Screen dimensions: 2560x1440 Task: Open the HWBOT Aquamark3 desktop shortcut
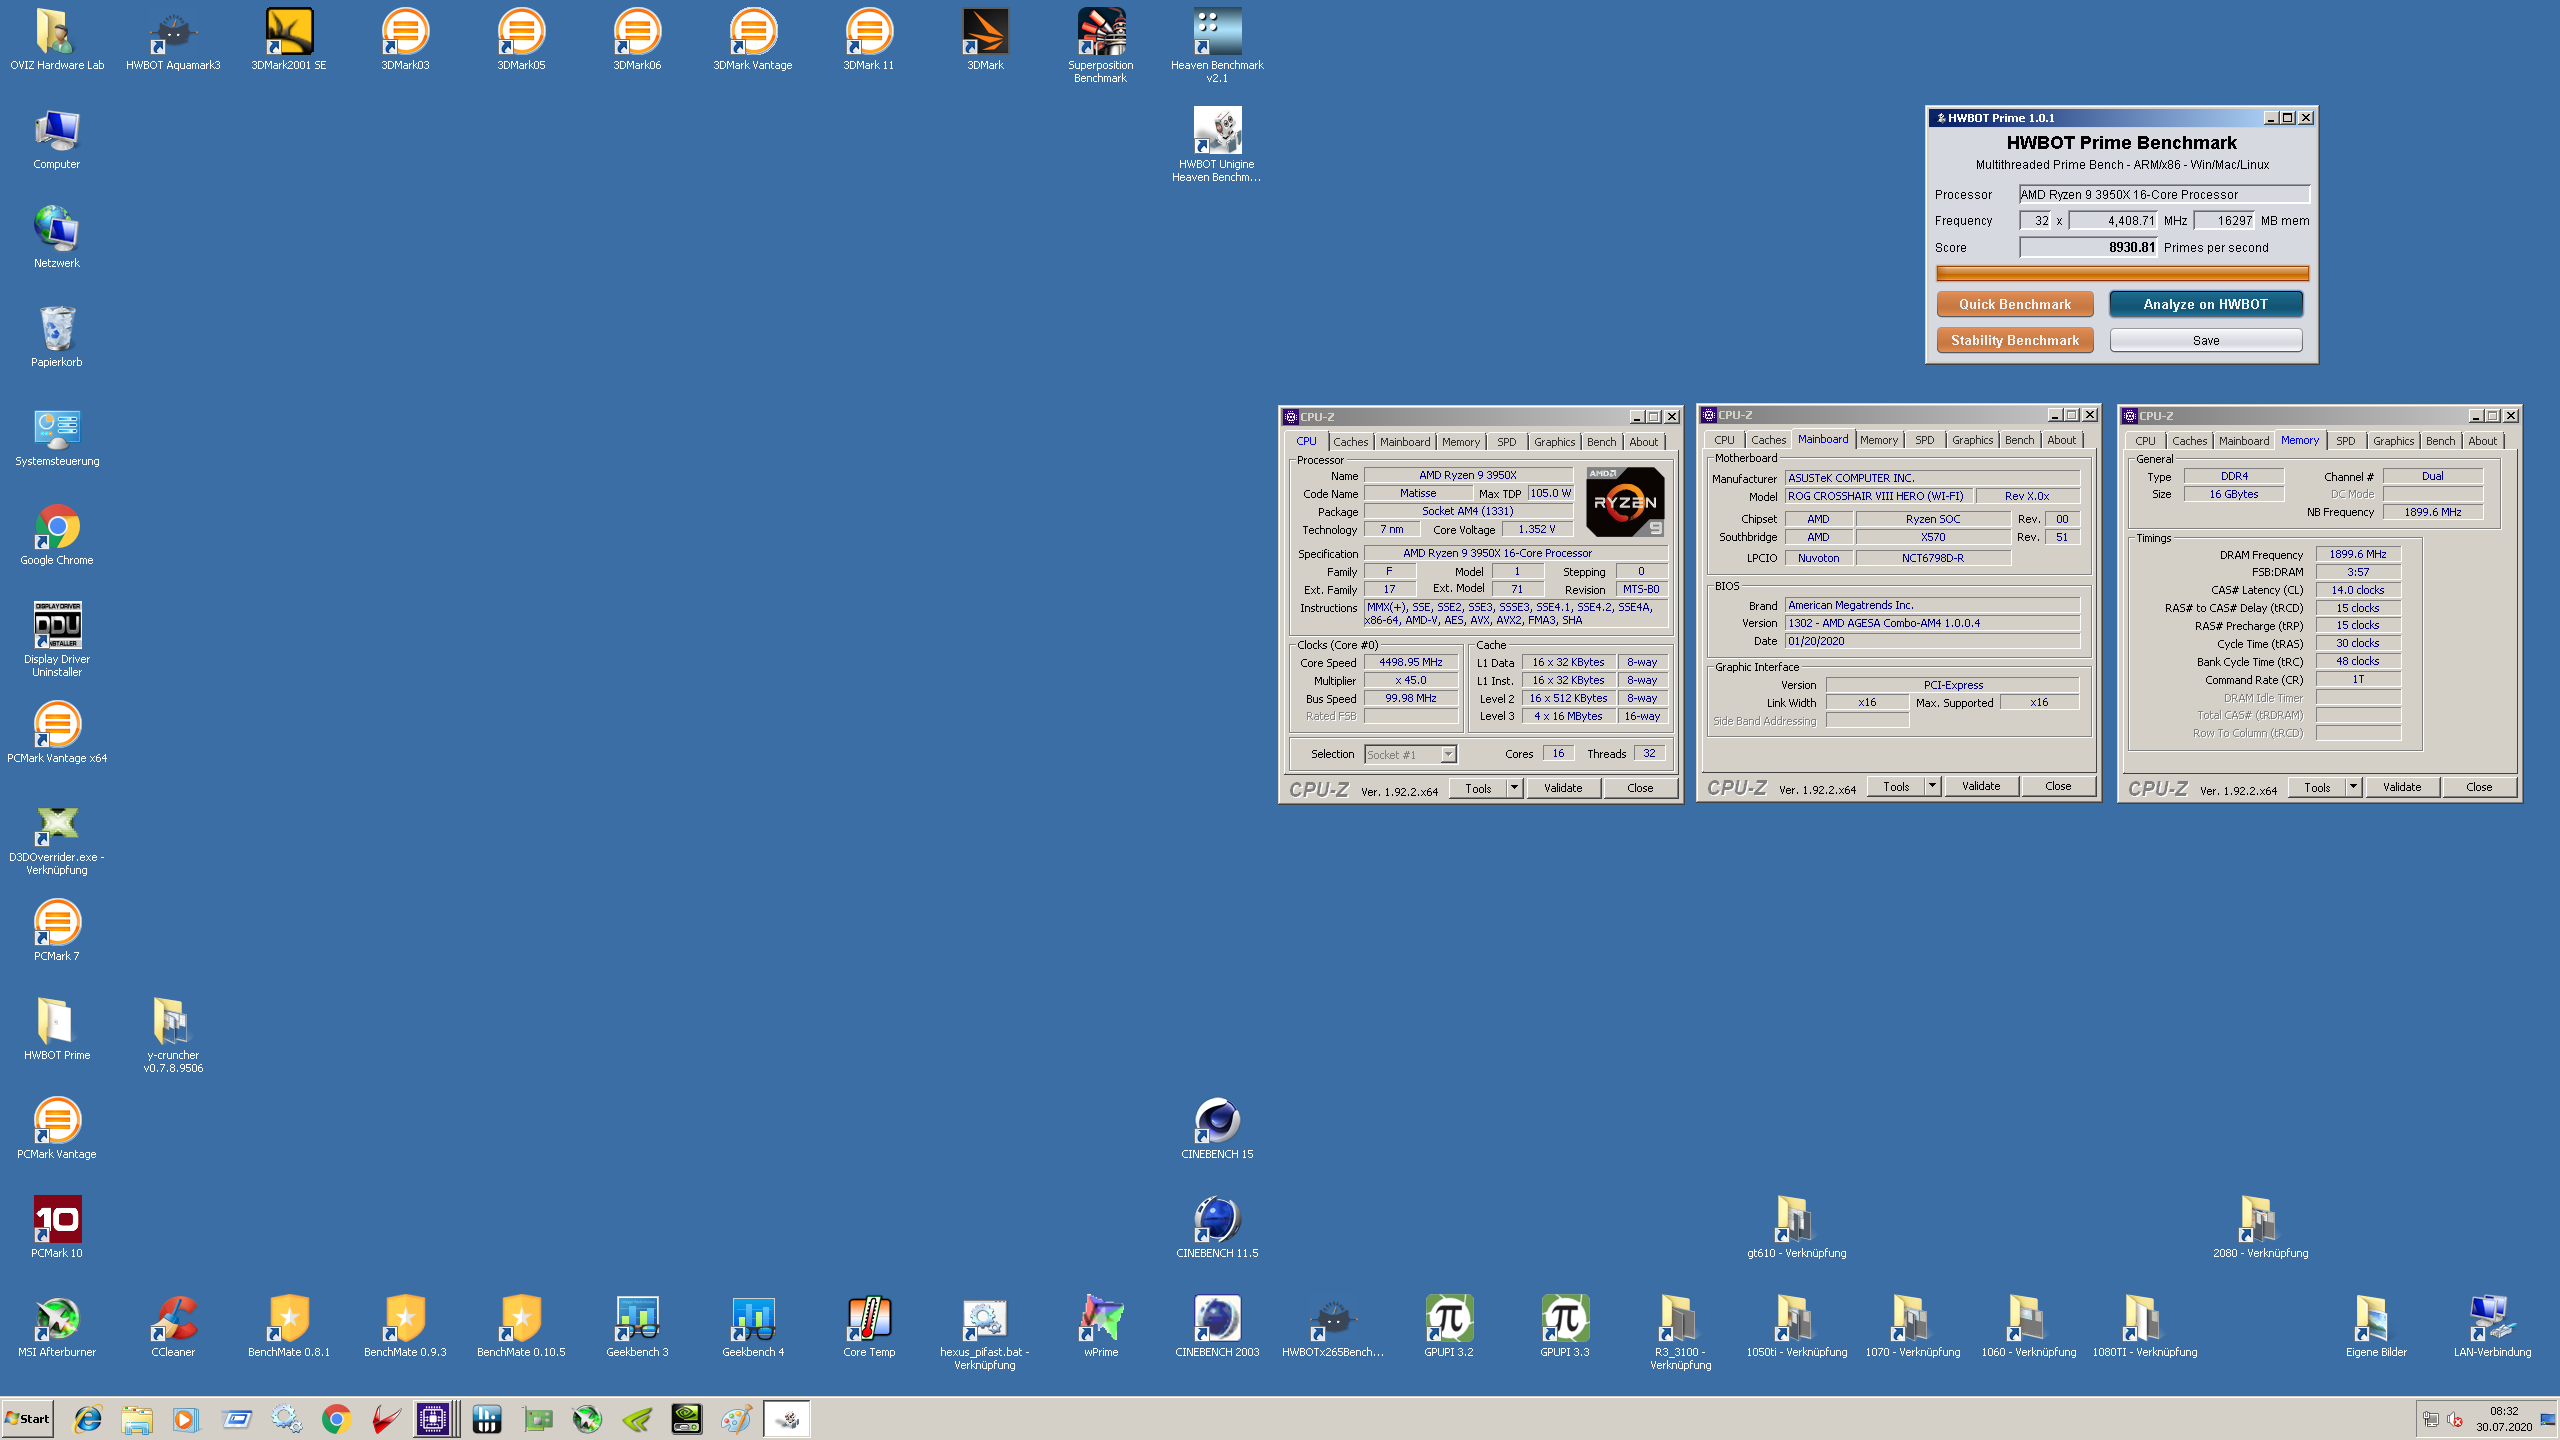click(173, 40)
